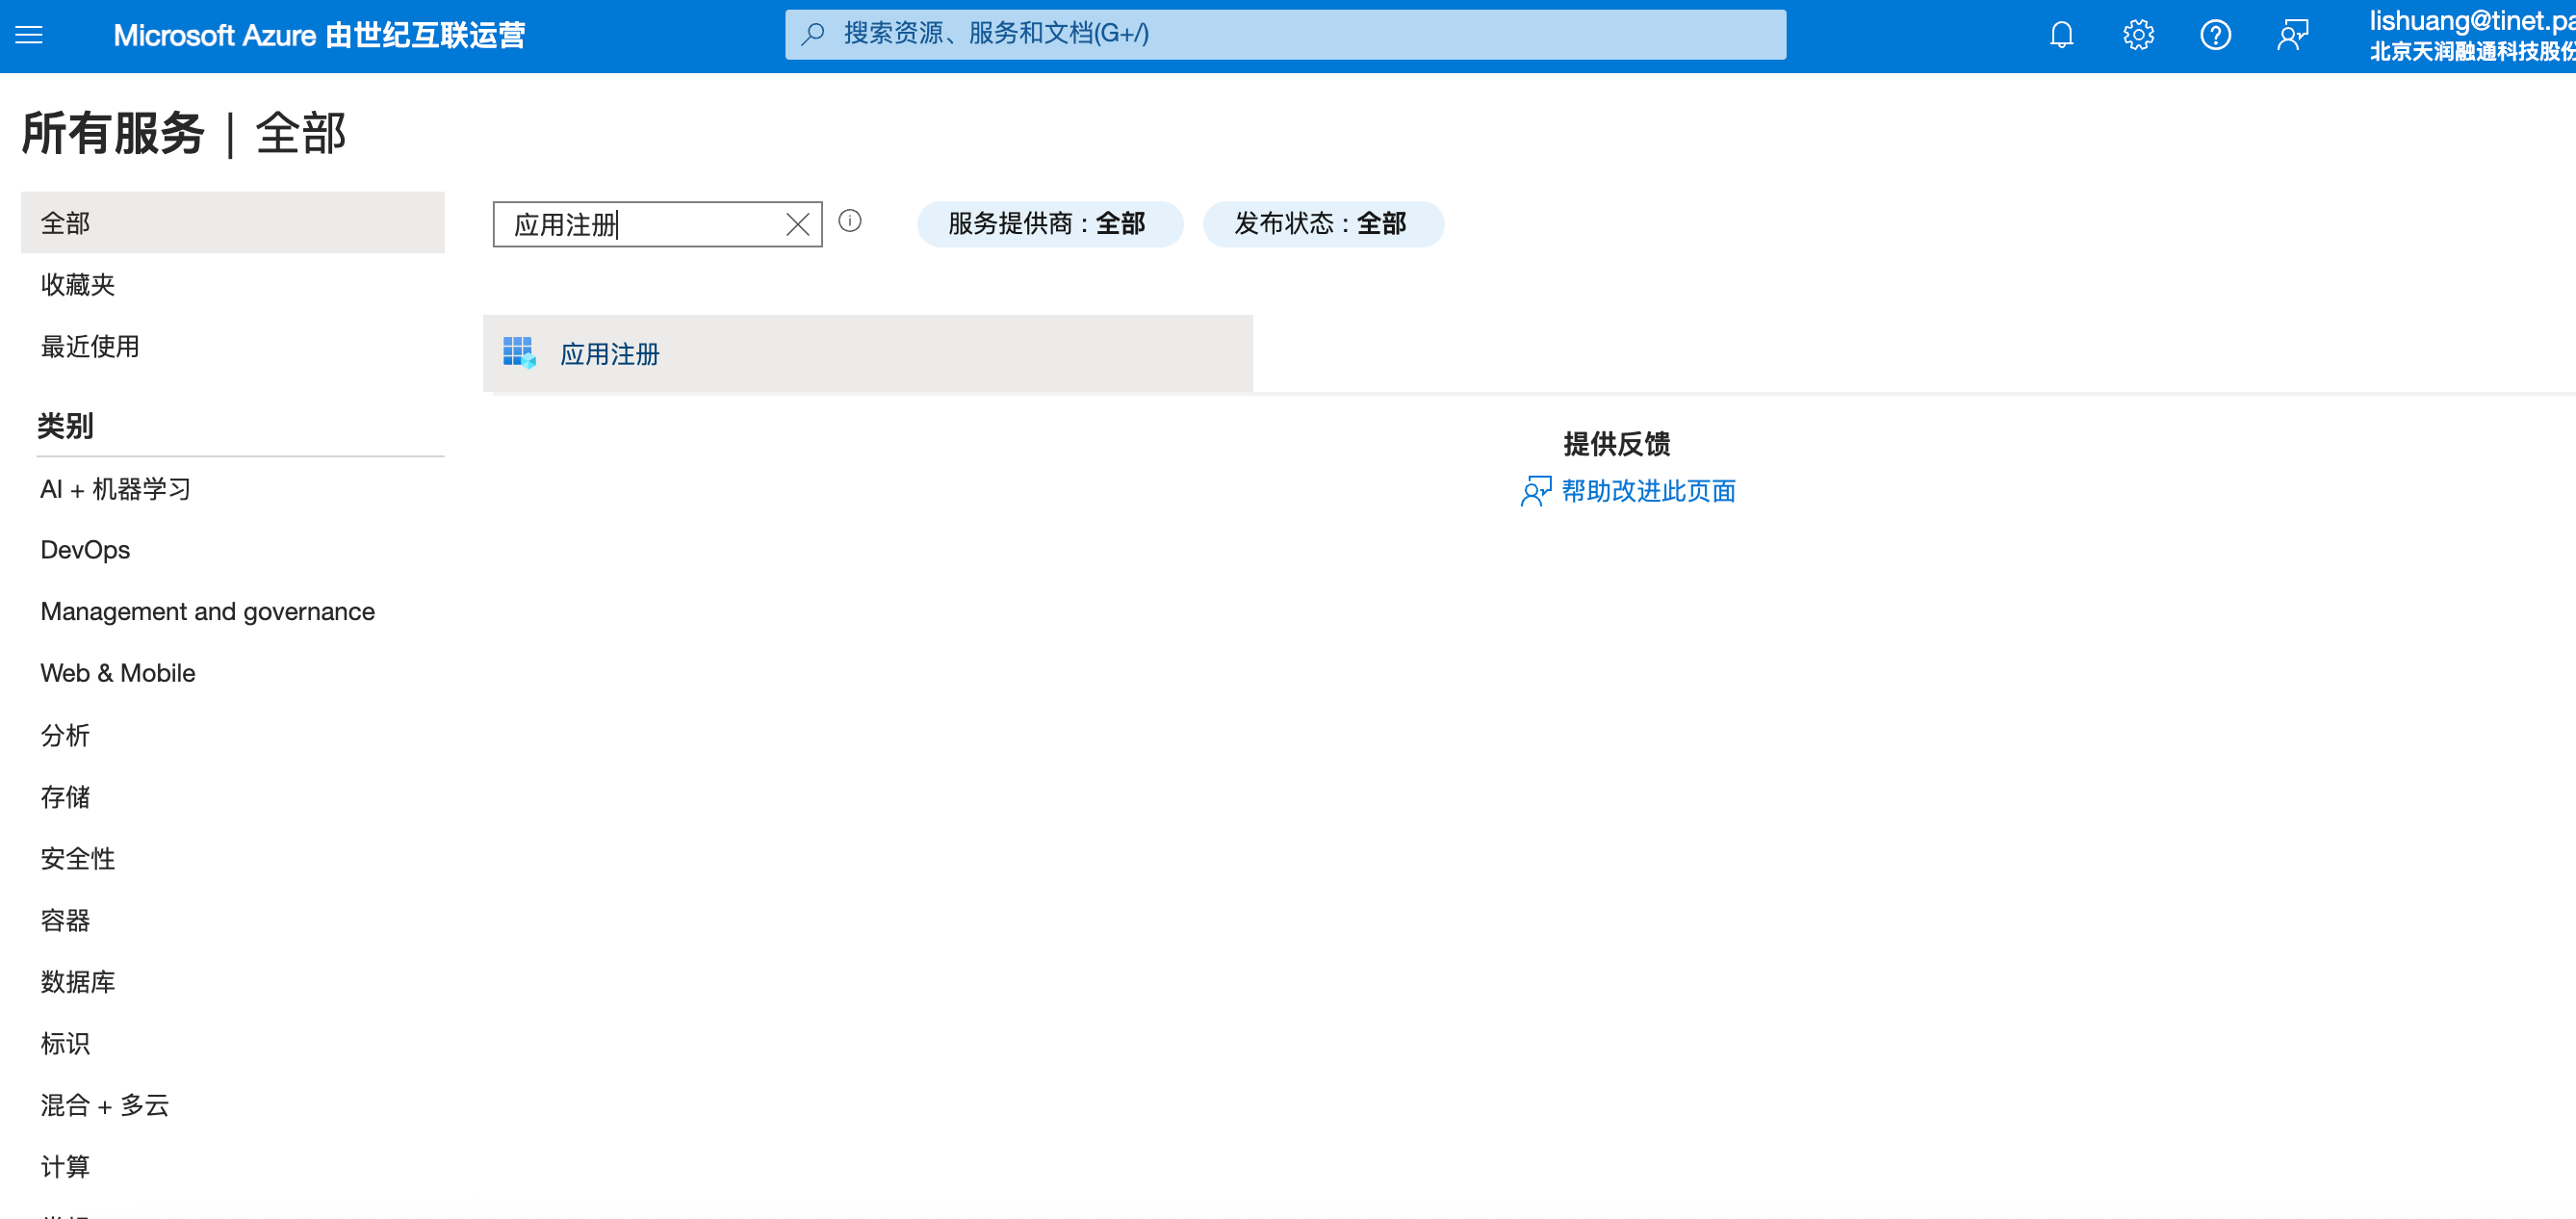Clear the service filter text
The width and height of the screenshot is (2576, 1219).
point(797,224)
